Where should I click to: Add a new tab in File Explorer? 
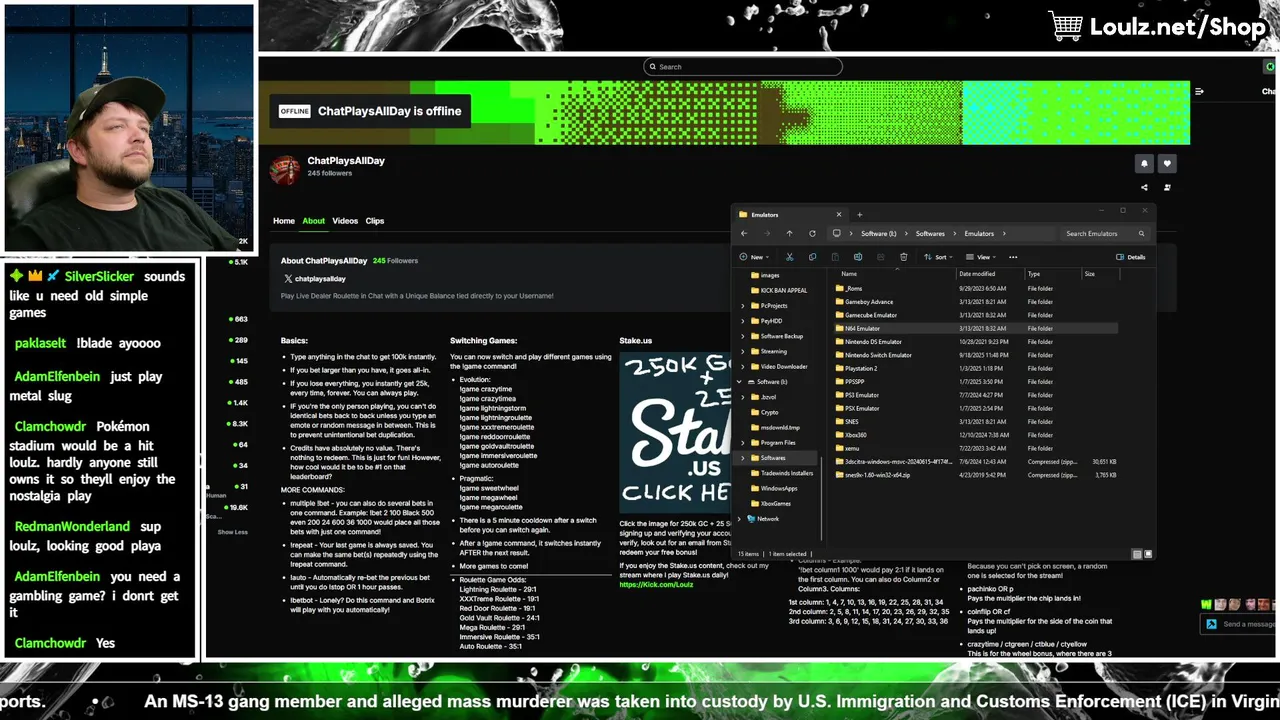coord(859,214)
